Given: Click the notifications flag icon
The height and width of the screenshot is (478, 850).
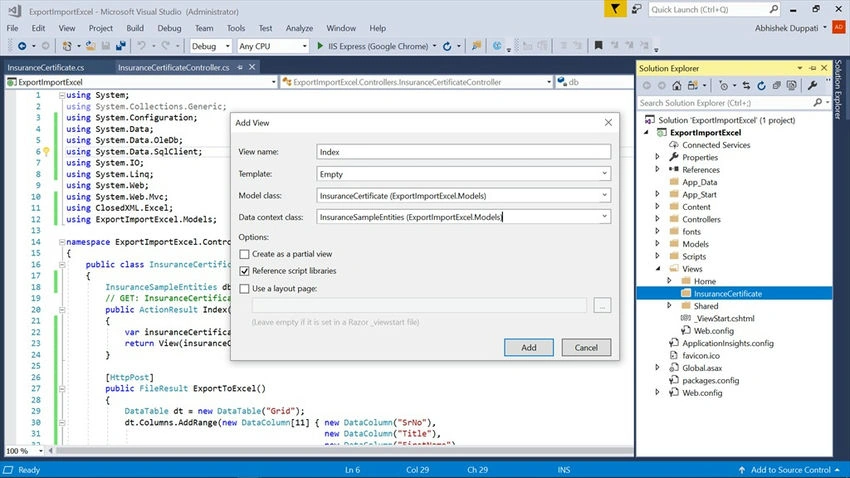Looking at the screenshot, I should (615, 9).
